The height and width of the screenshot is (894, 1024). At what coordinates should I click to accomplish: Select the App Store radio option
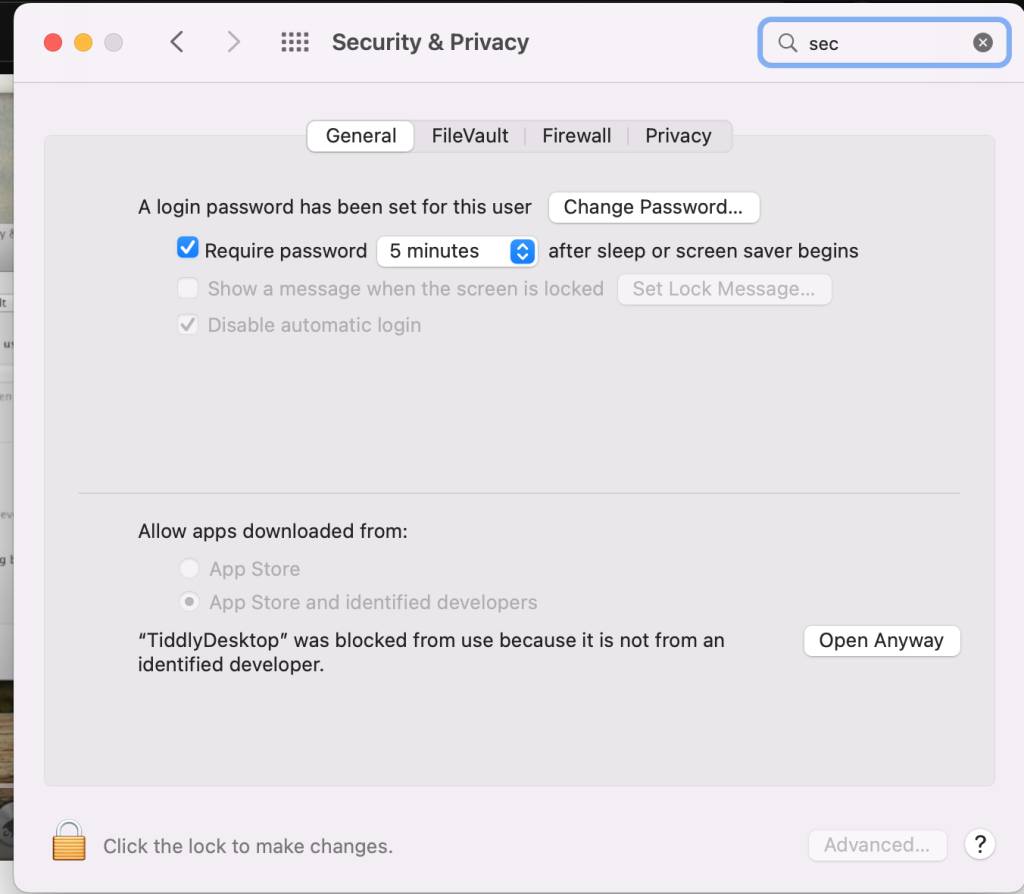click(188, 569)
